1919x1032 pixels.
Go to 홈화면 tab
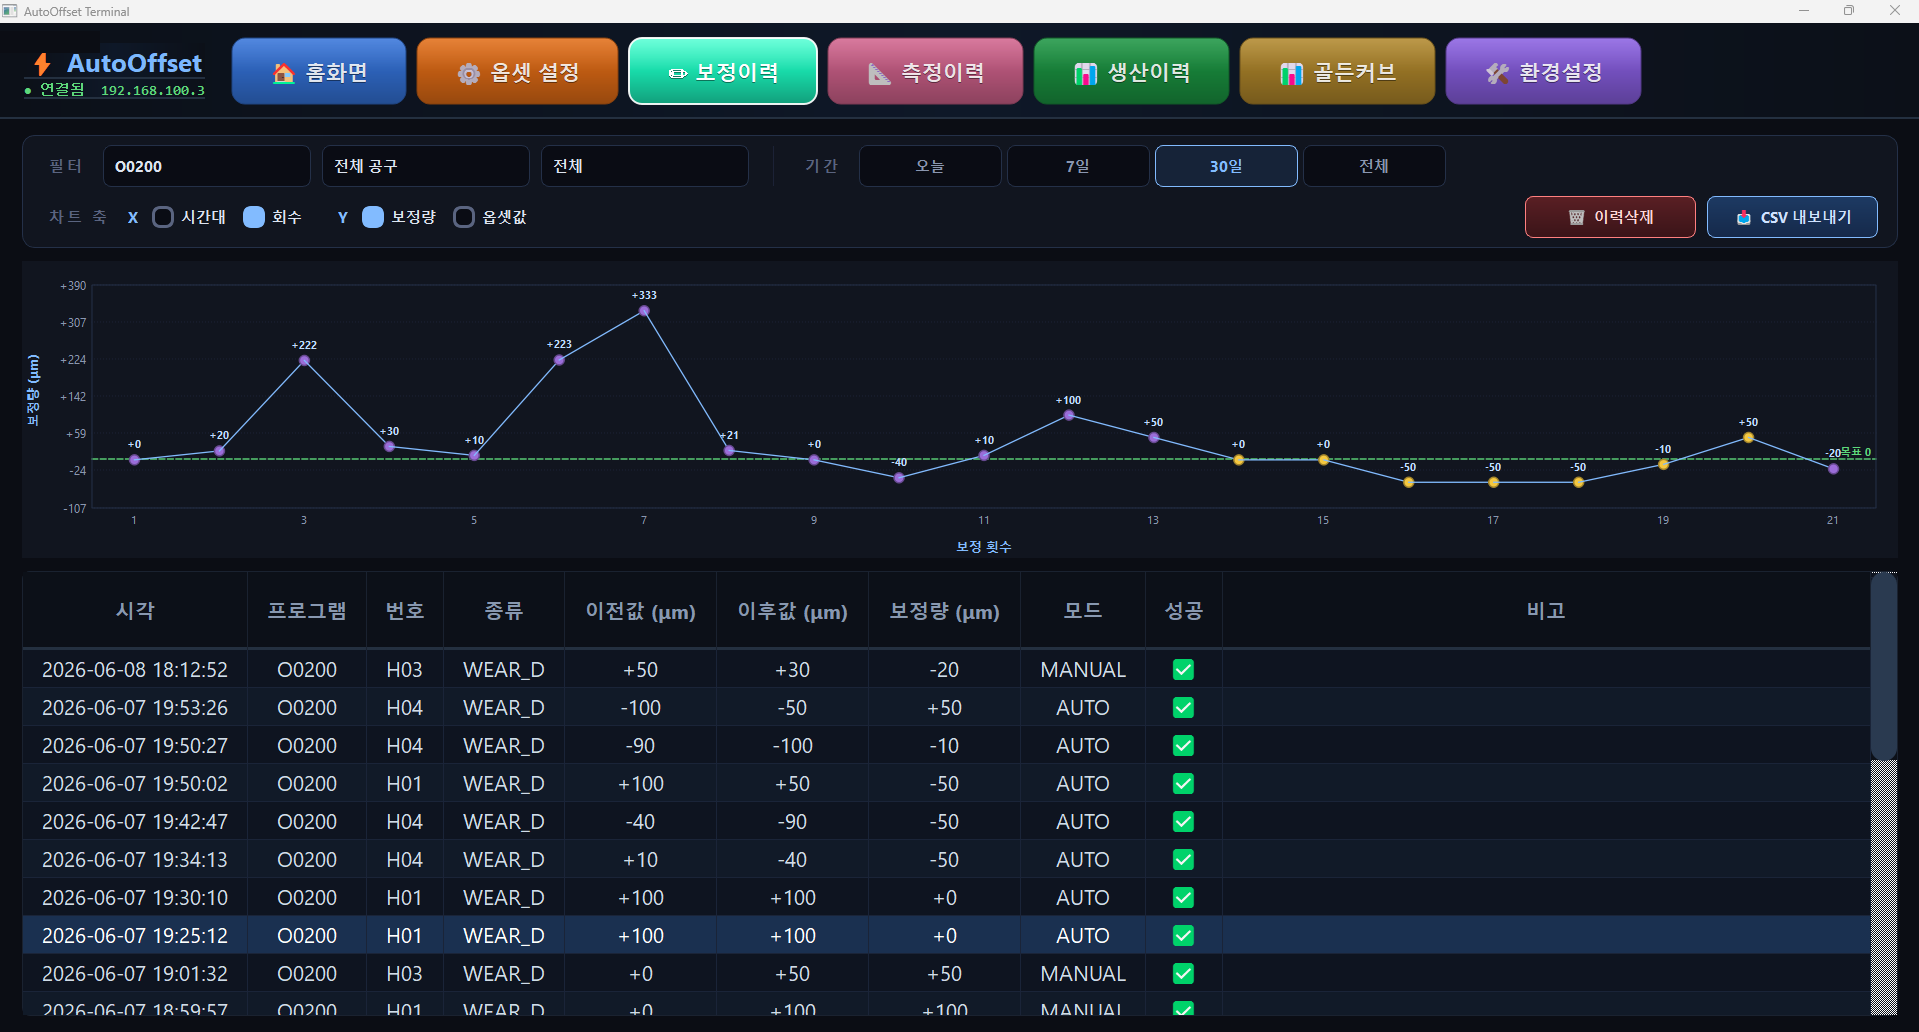[x=319, y=72]
